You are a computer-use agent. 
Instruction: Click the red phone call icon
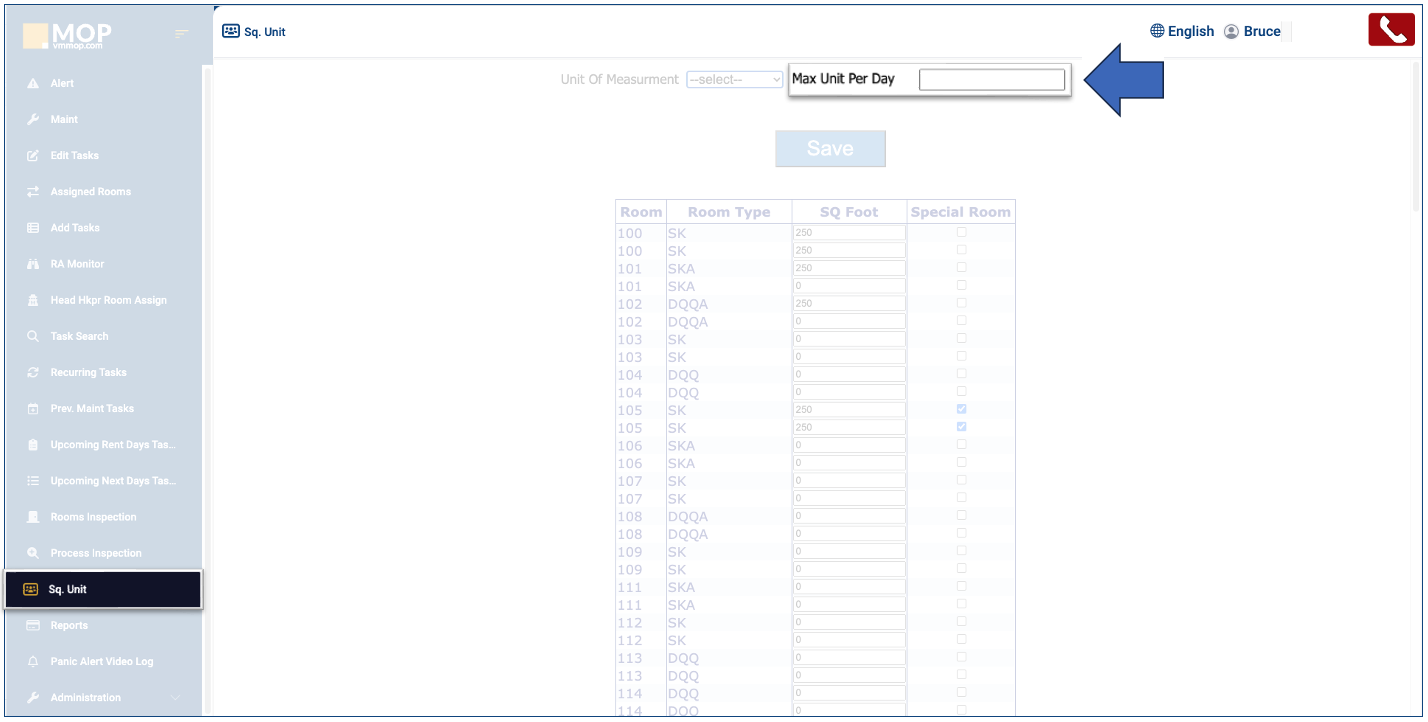tap(1391, 30)
